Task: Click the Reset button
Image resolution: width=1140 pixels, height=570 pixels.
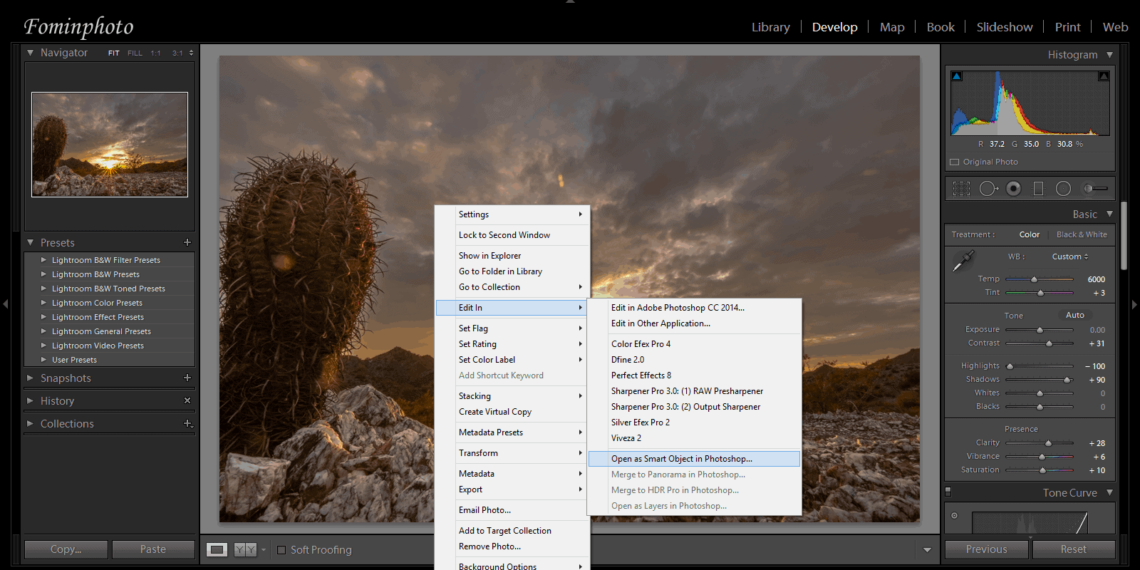Action: 1073,549
